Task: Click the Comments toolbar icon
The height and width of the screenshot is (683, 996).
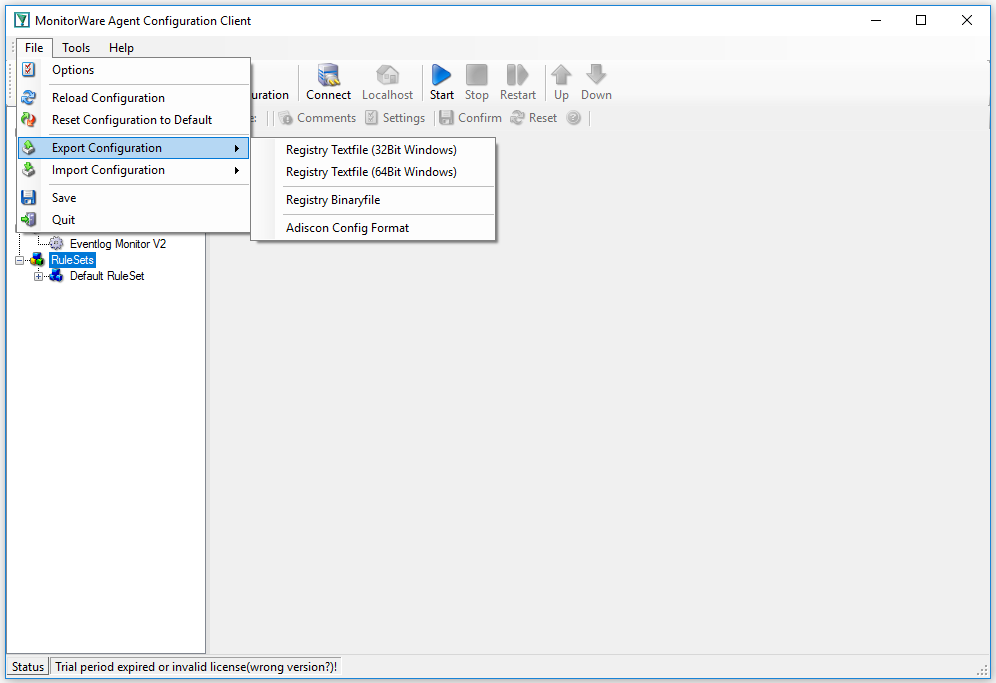Action: click(x=286, y=118)
